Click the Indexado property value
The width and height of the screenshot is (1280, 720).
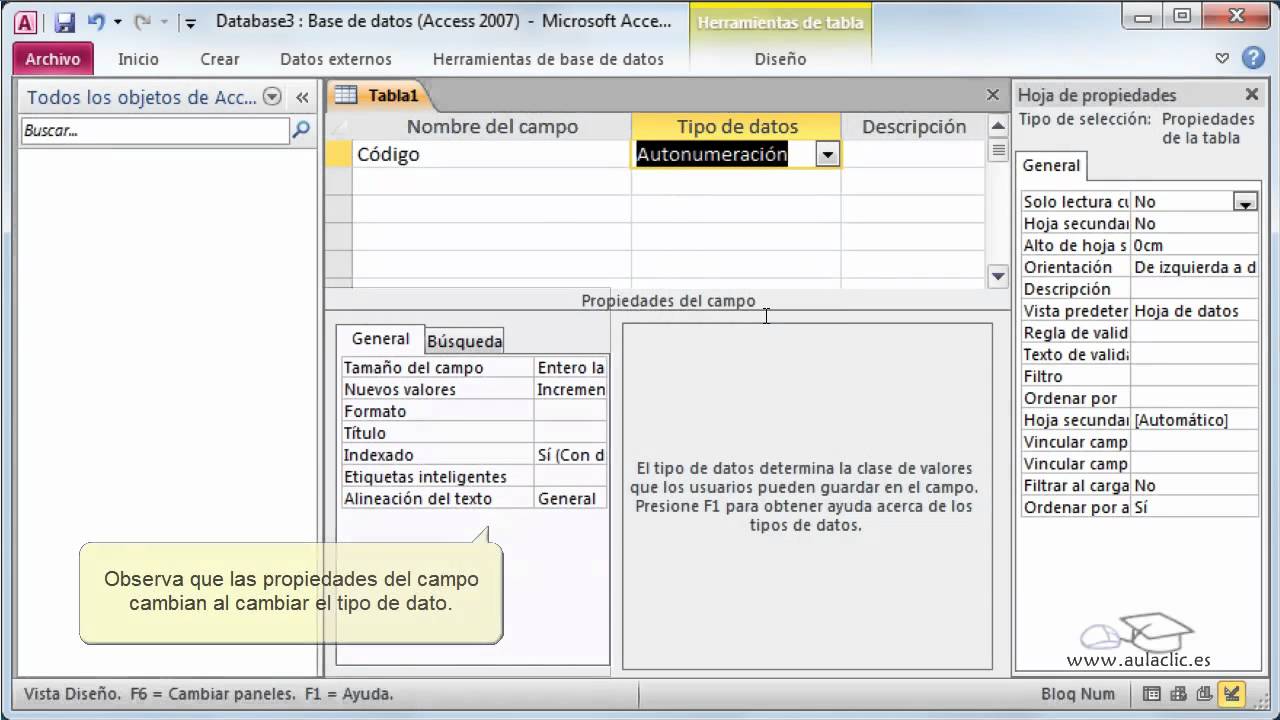click(570, 456)
